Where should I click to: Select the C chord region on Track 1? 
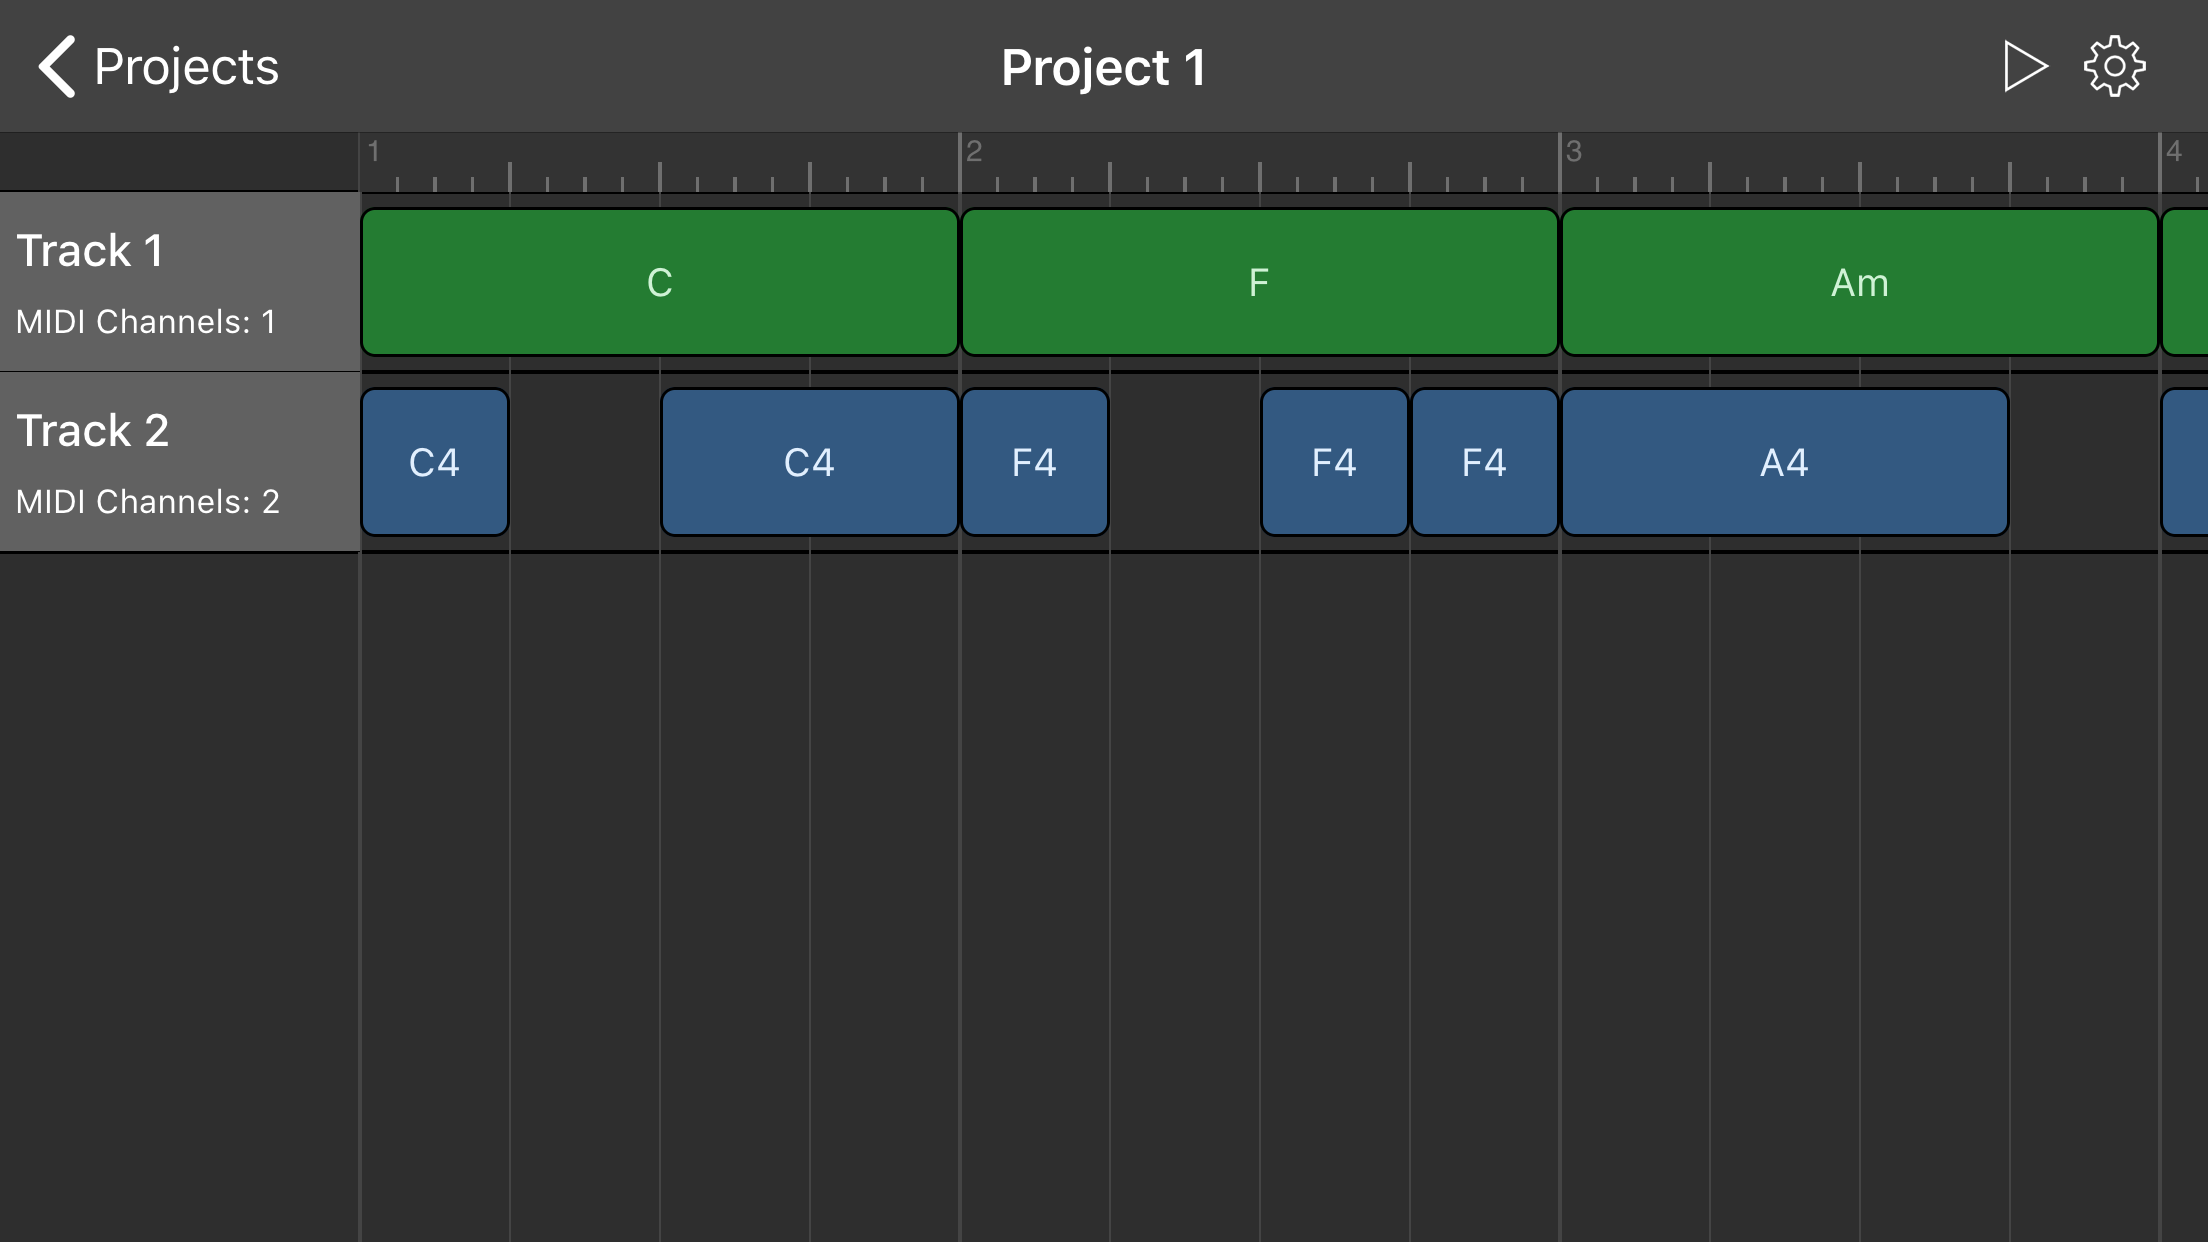click(659, 281)
